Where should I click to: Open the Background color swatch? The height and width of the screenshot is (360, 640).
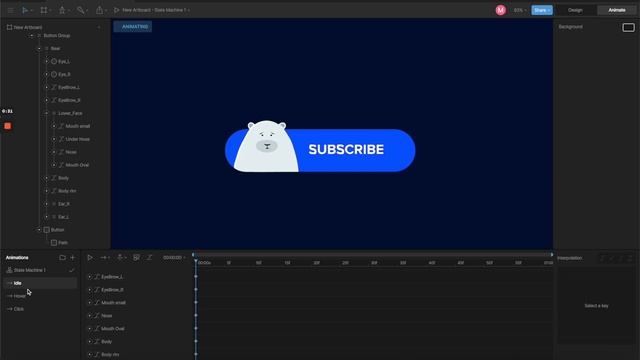pos(628,27)
